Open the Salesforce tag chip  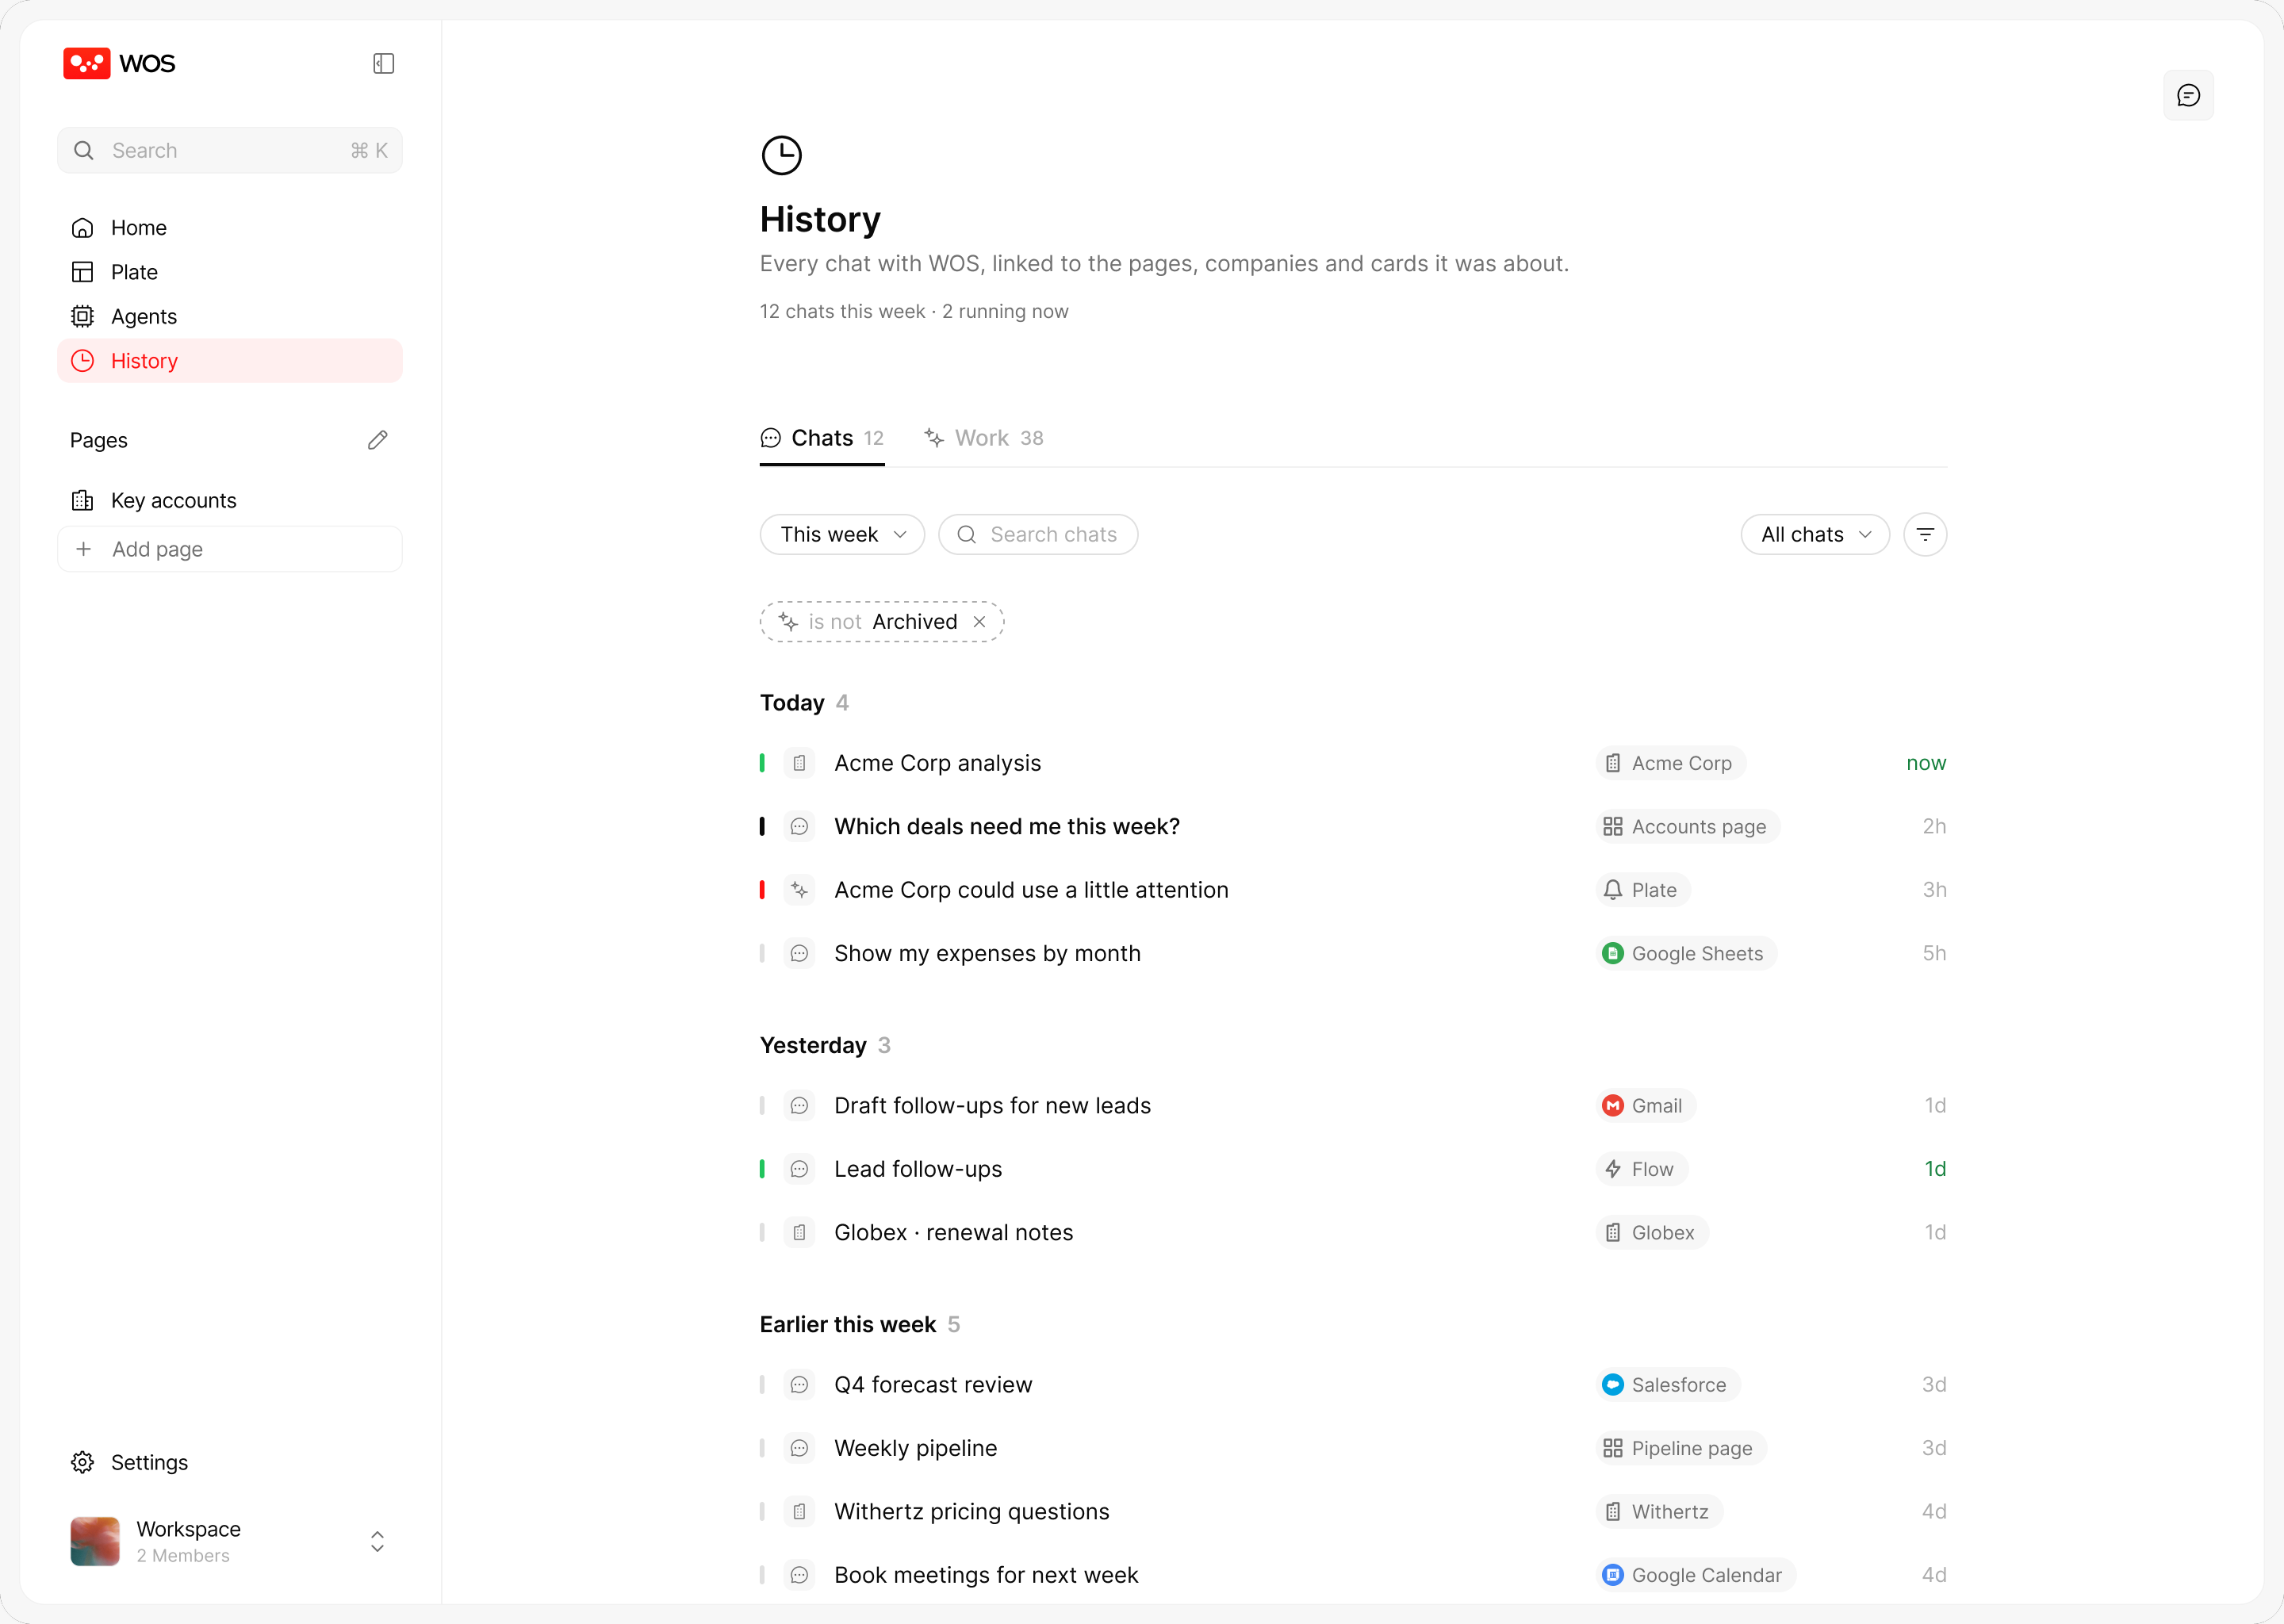(x=1668, y=1384)
